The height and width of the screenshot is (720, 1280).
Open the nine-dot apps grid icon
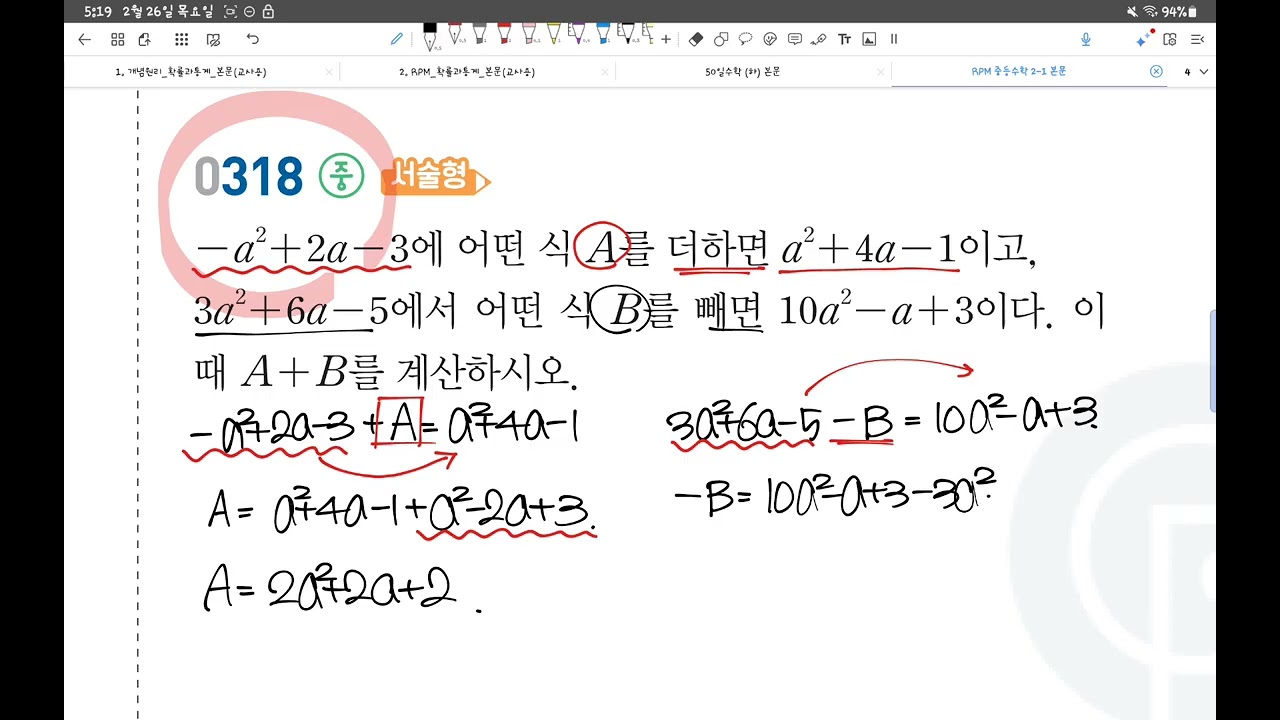click(181, 39)
